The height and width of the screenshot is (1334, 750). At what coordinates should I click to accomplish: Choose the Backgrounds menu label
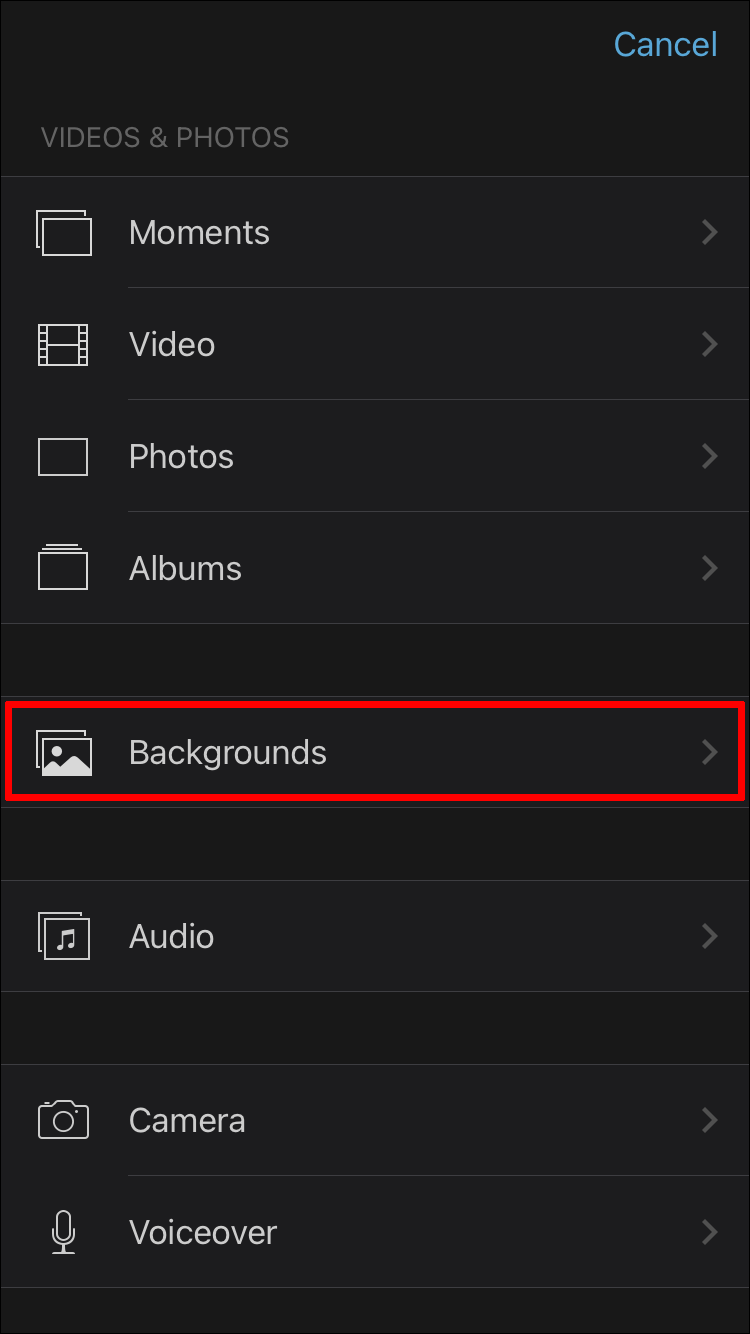[x=228, y=752]
